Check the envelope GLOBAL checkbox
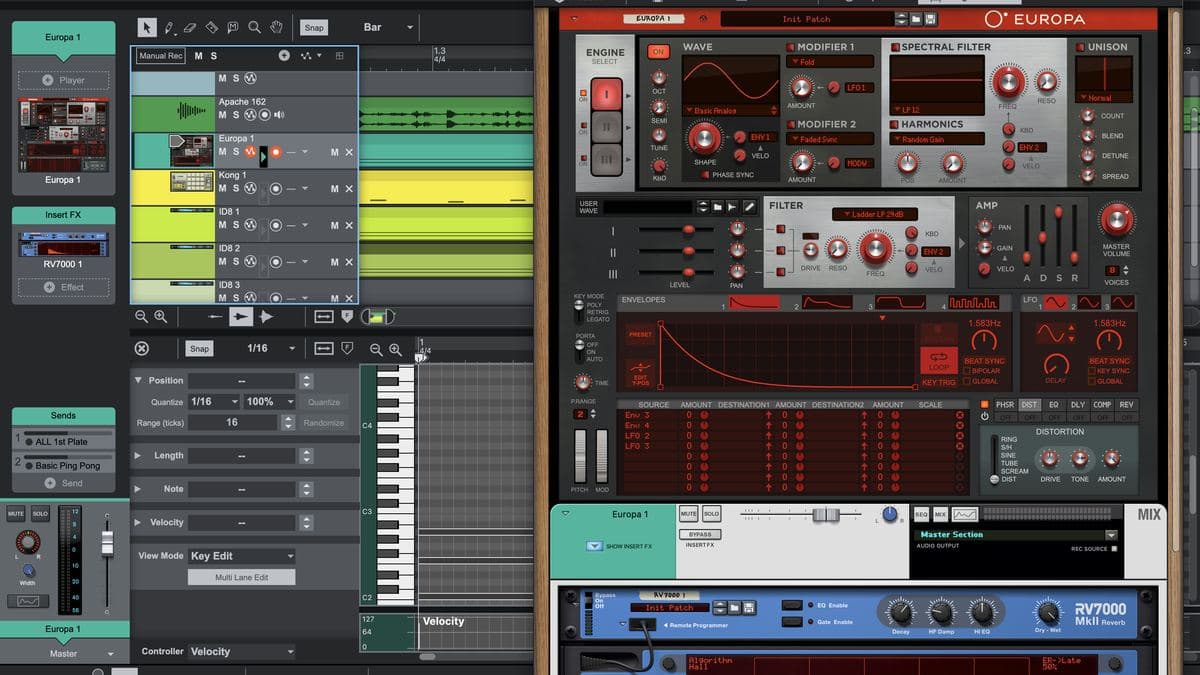This screenshot has width=1200, height=675. pos(966,381)
